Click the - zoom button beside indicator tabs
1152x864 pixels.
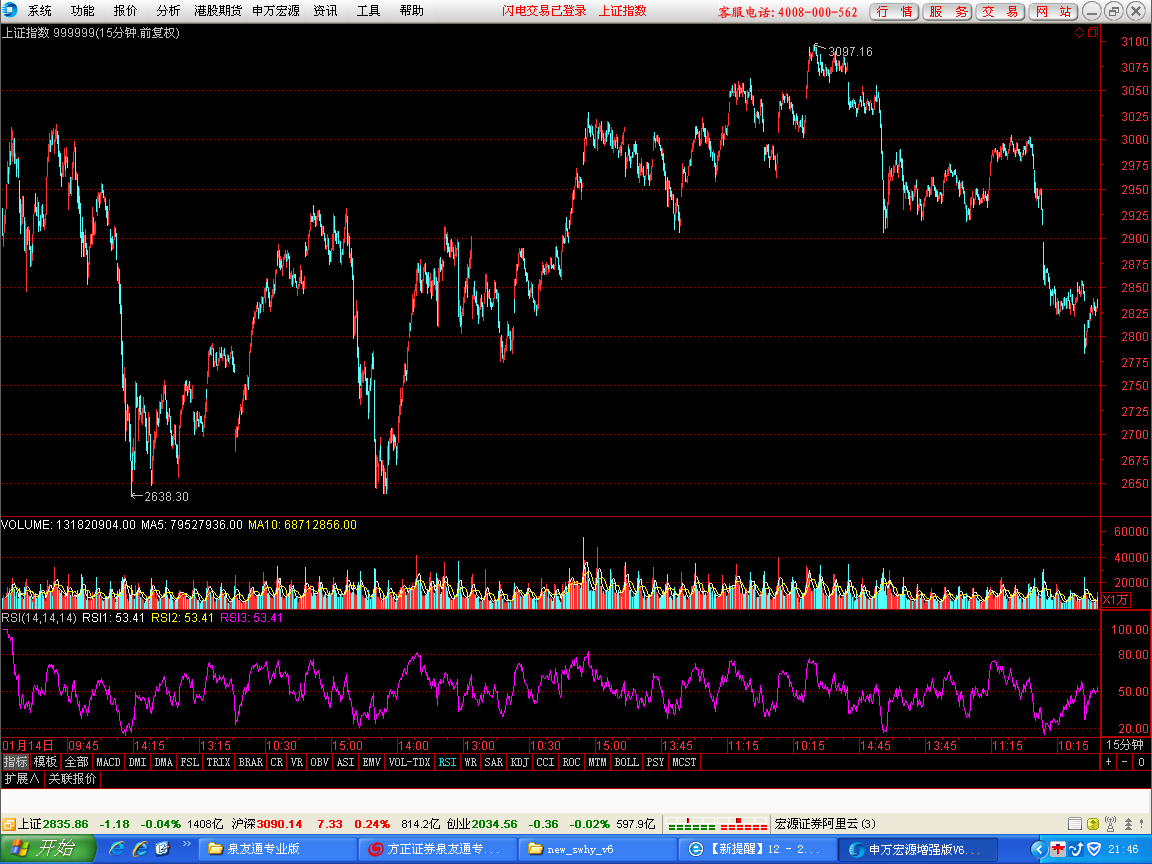[x=1124, y=763]
